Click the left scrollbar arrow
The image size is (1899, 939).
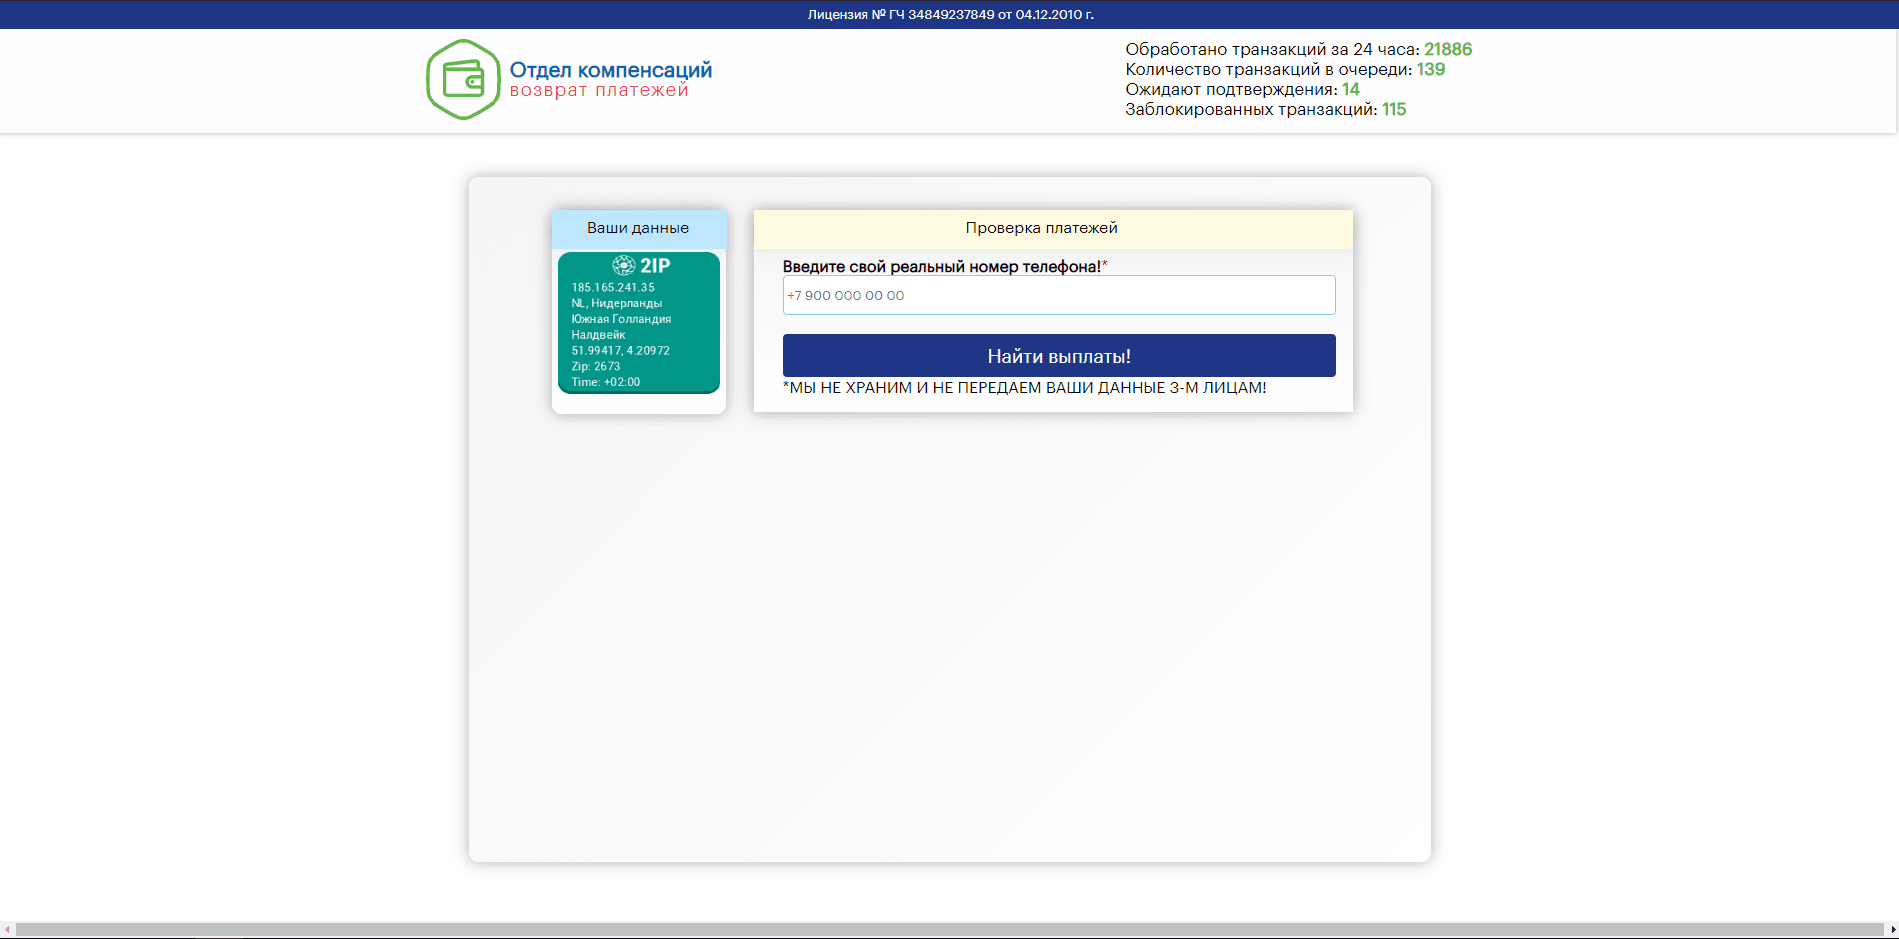7,930
